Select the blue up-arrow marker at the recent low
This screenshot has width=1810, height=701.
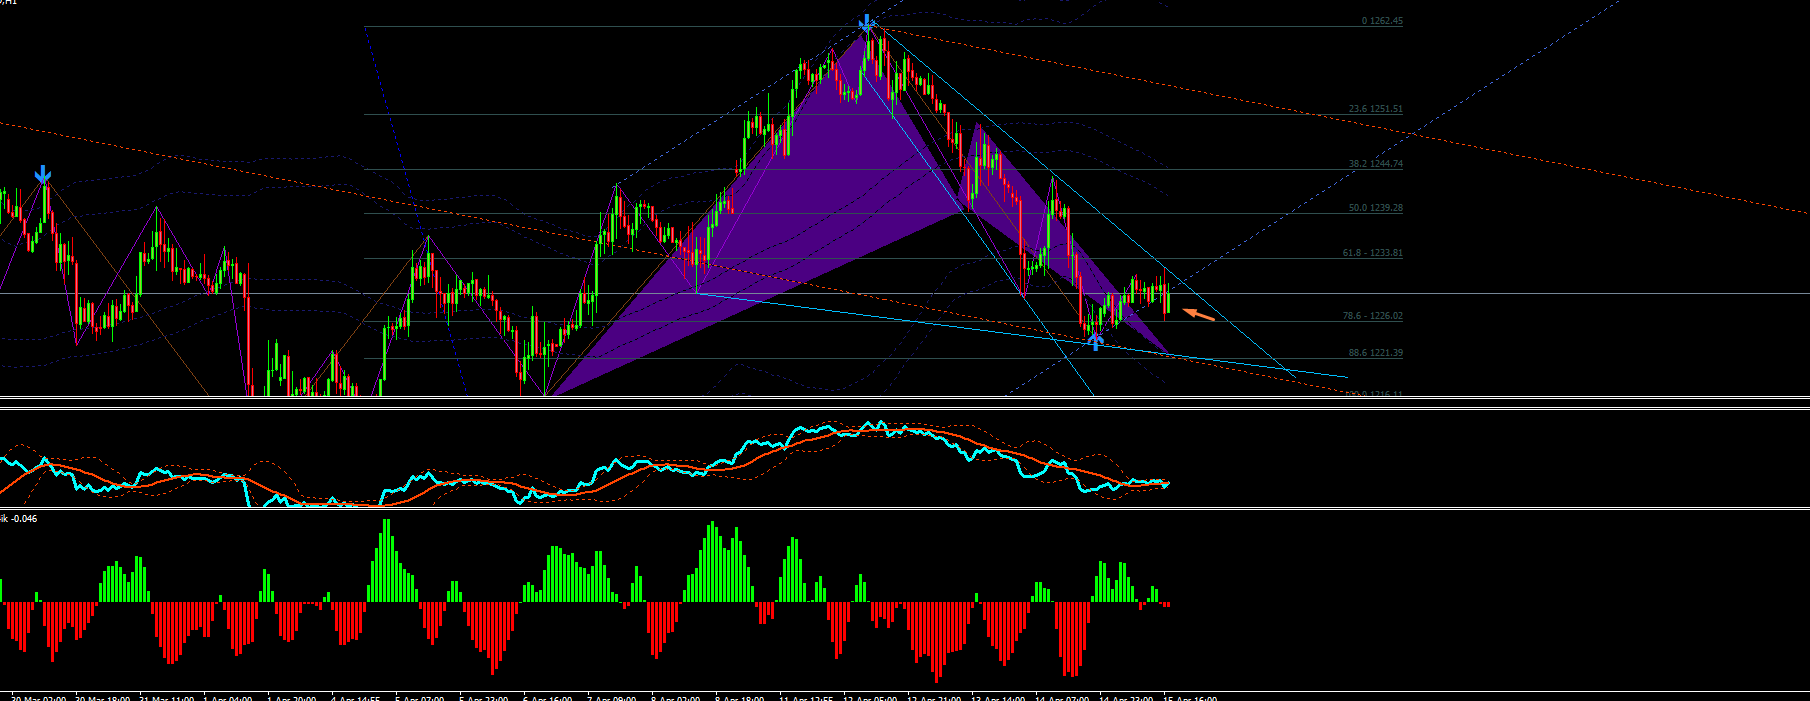point(1095,342)
